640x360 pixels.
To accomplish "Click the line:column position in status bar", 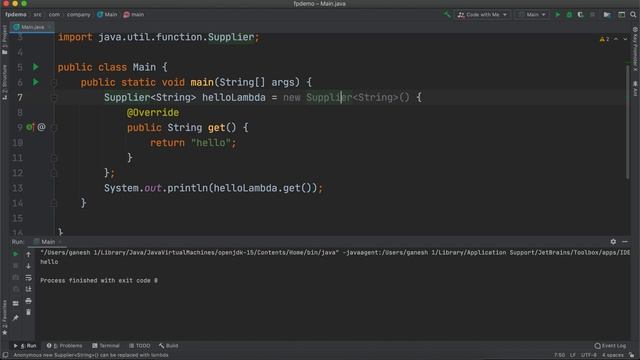I will pyautogui.click(x=559, y=355).
